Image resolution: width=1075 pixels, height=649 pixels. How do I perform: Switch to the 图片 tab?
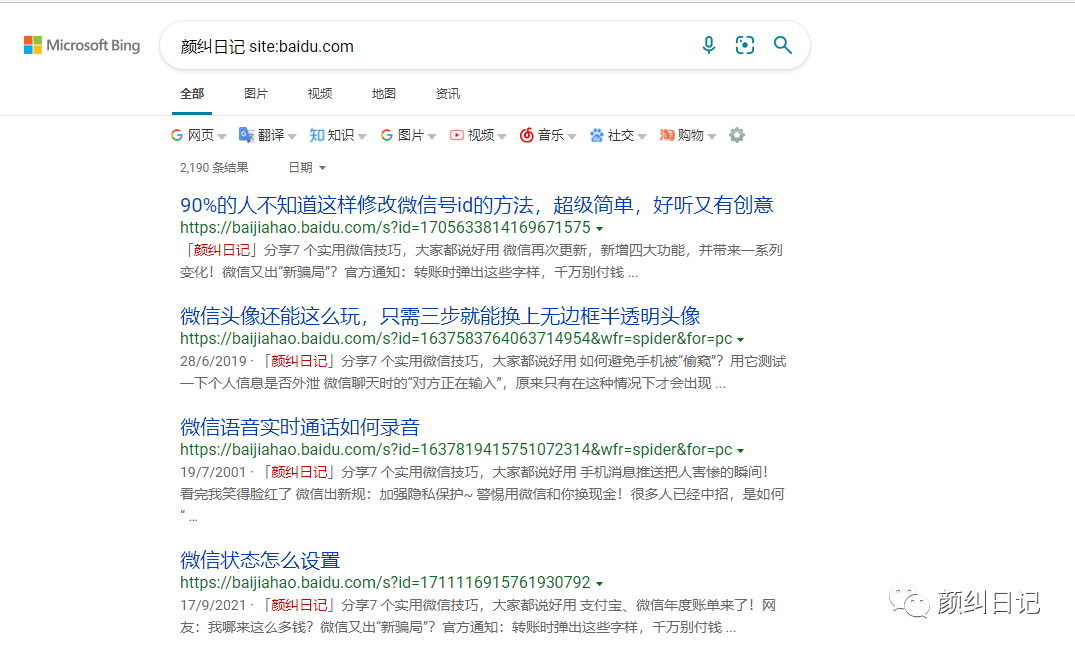pos(256,93)
